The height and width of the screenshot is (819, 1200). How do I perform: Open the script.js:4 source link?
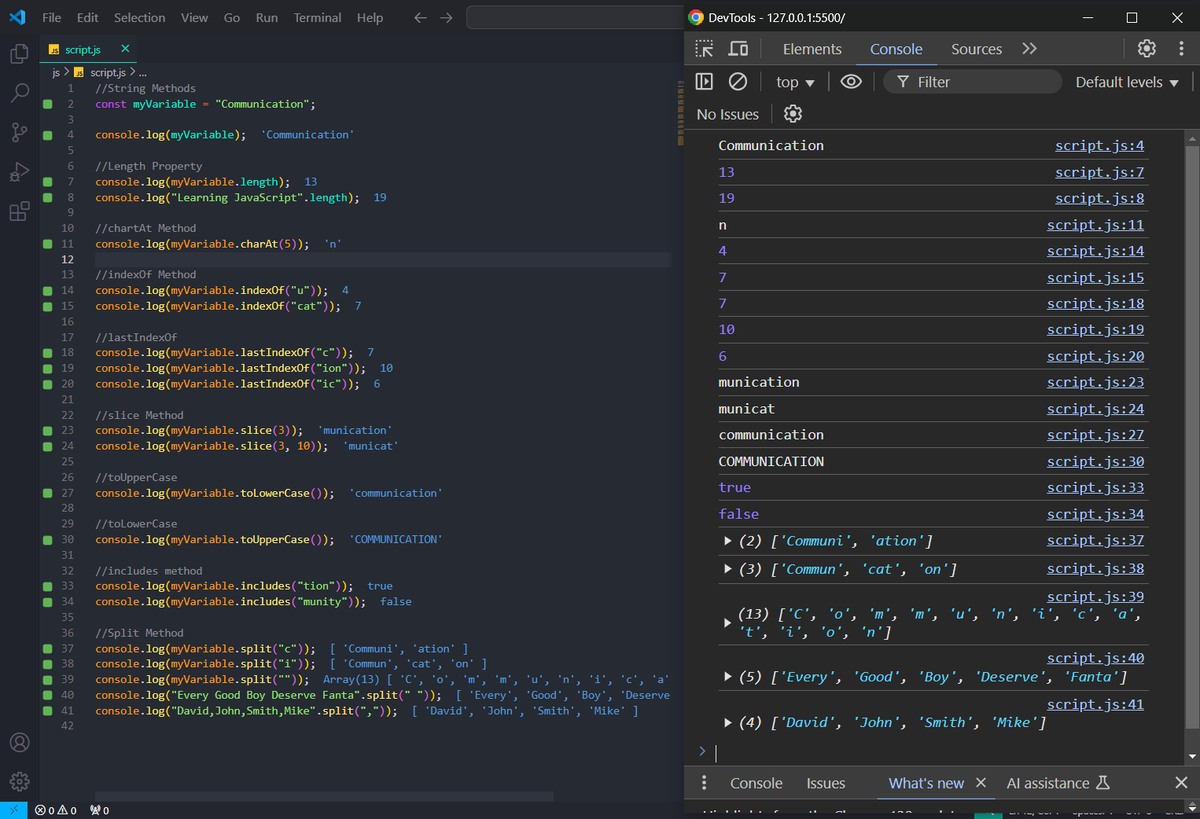tap(1099, 146)
